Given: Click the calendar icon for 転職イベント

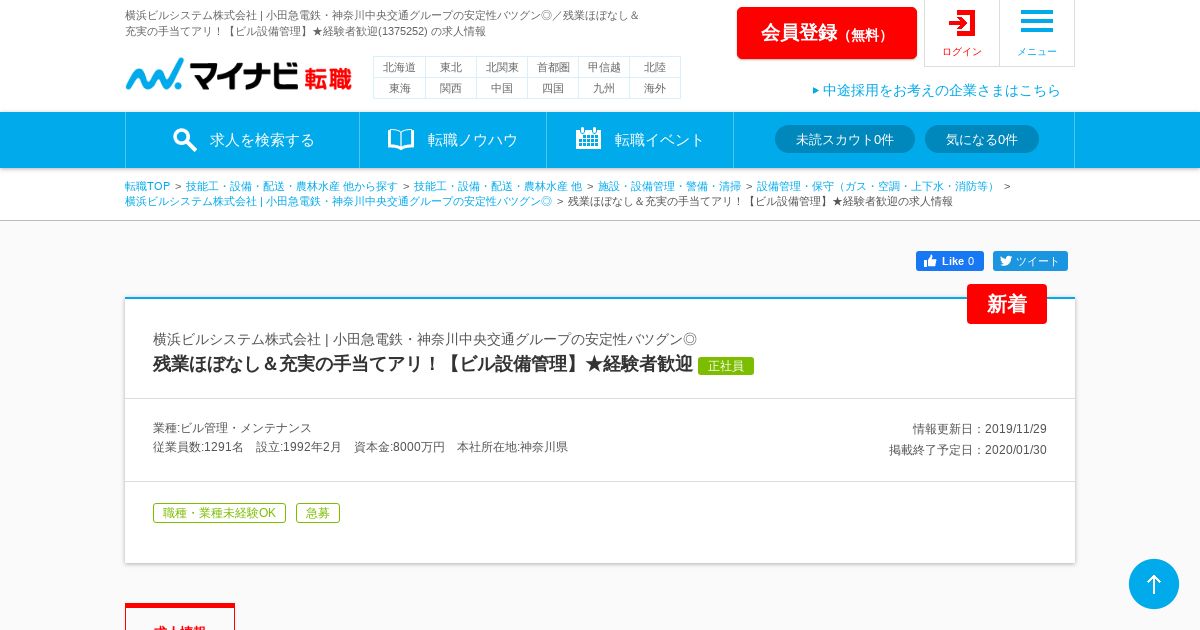Looking at the screenshot, I should coord(588,138).
